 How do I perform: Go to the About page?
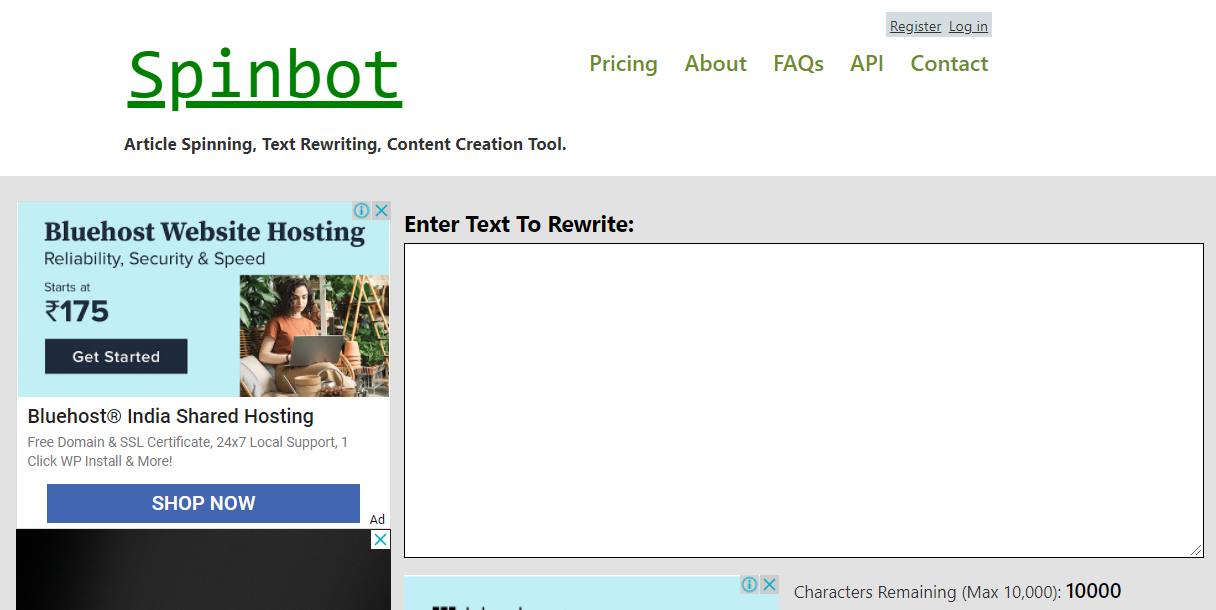pyautogui.click(x=715, y=64)
